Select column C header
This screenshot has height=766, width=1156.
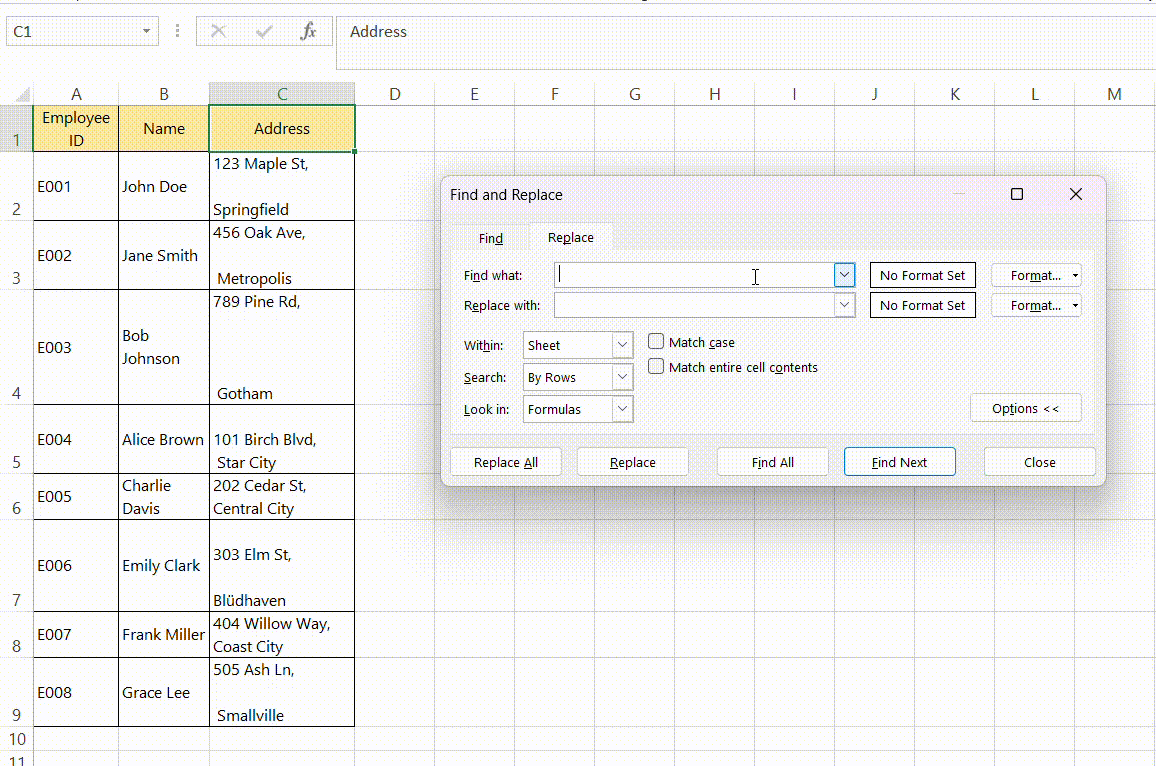pos(282,94)
